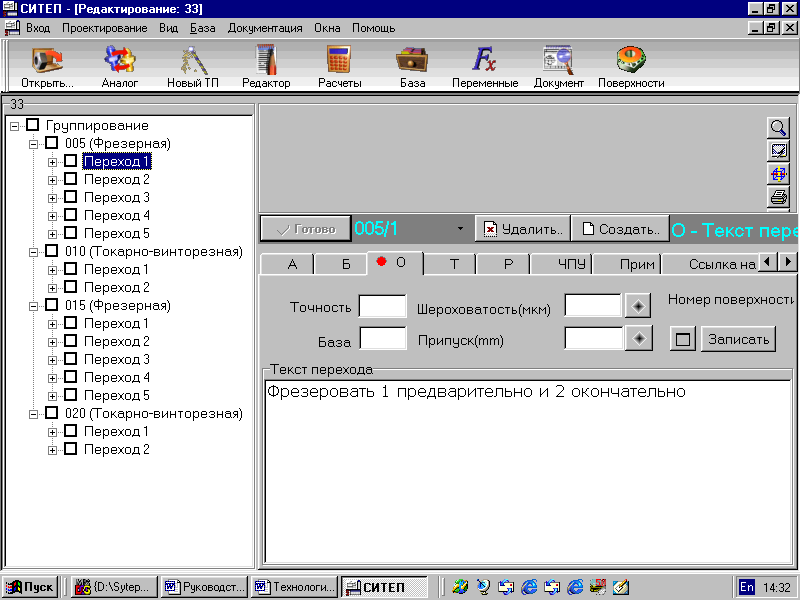This screenshot has width=800, height=600.
Task: Open the Переменные Fx tool
Action: coord(485,66)
